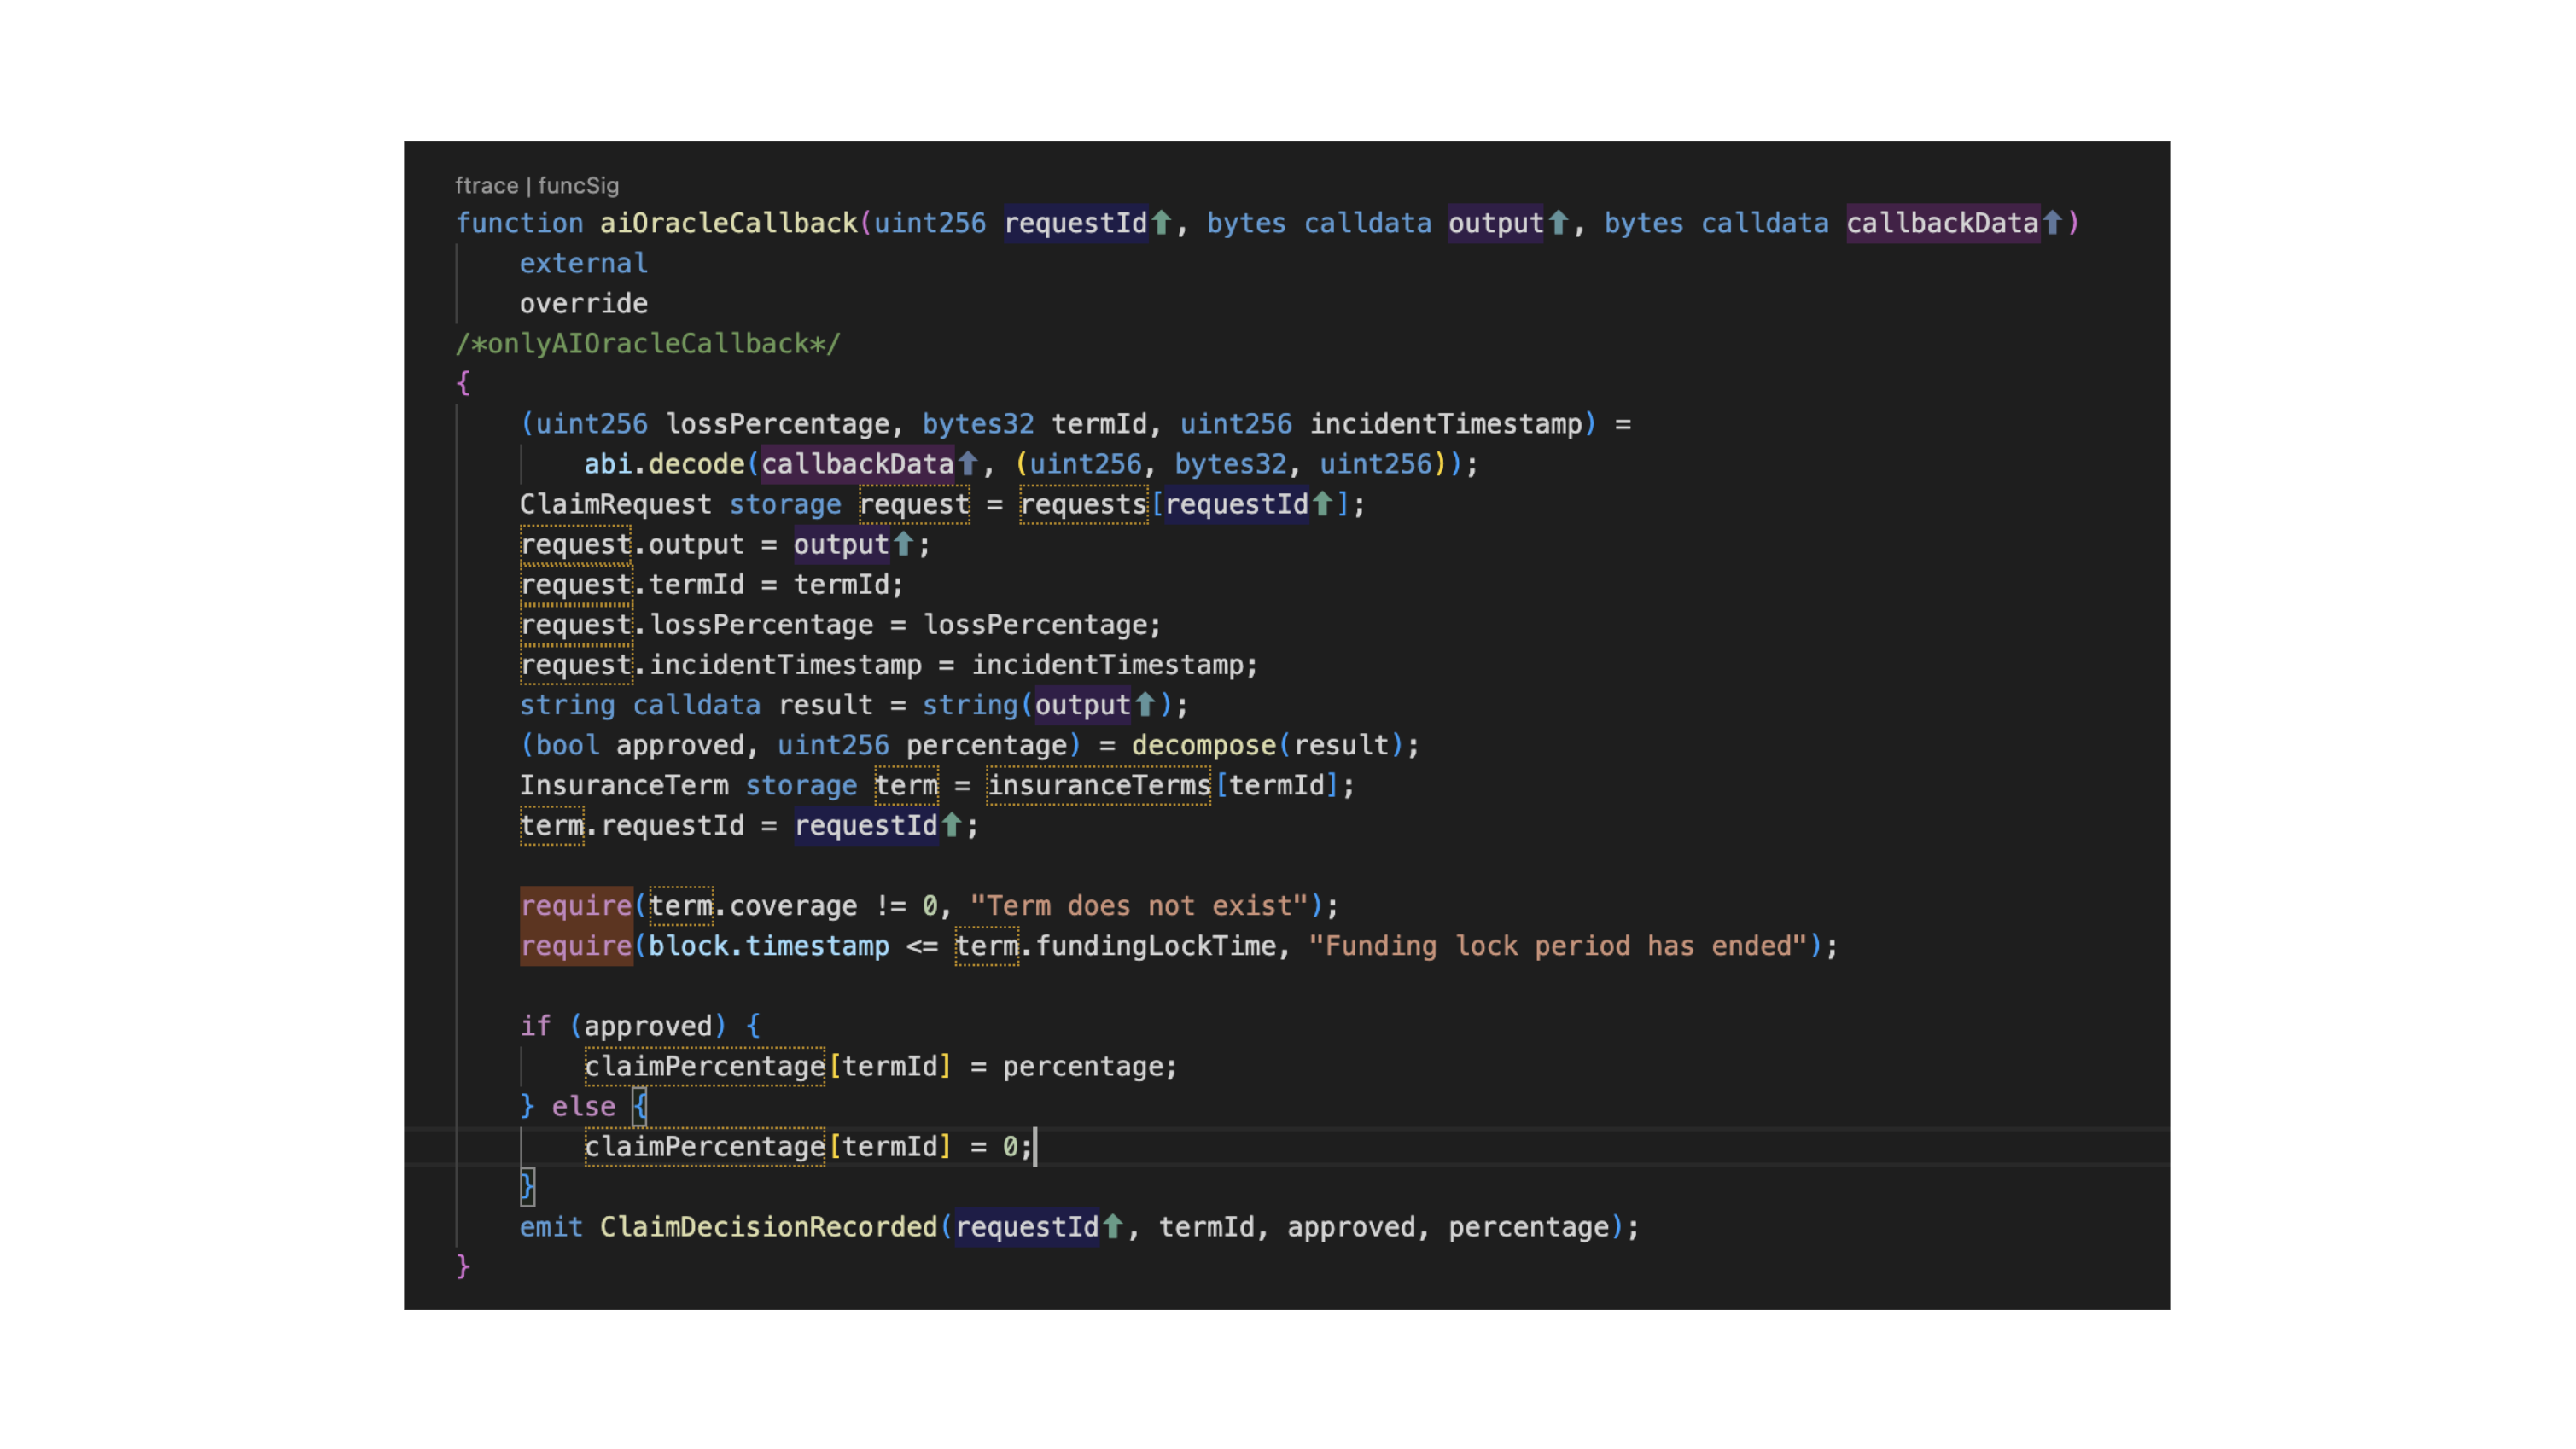Click 'fundingLockTime' member of term

[x=1155, y=946]
